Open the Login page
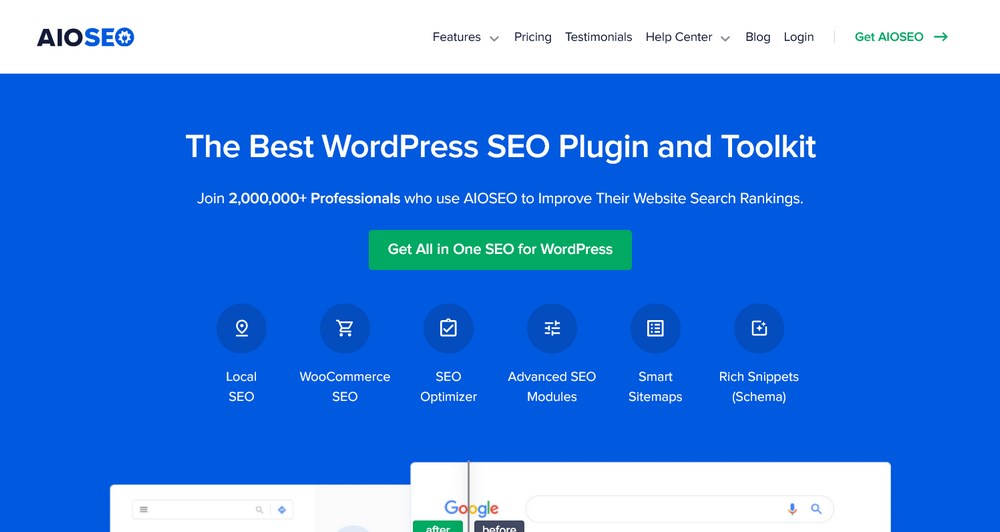This screenshot has height=532, width=1000. (798, 37)
